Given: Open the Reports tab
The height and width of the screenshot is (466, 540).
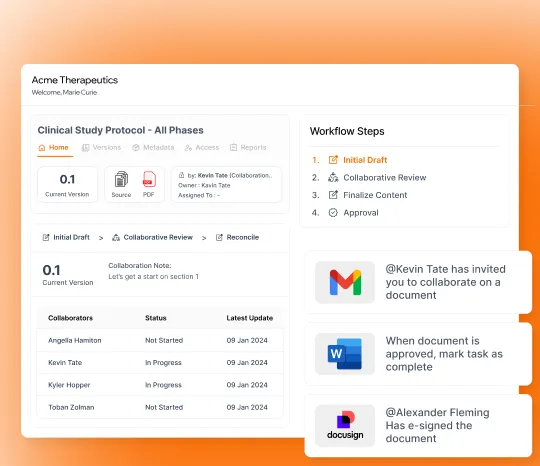Looking at the screenshot, I should point(248,147).
